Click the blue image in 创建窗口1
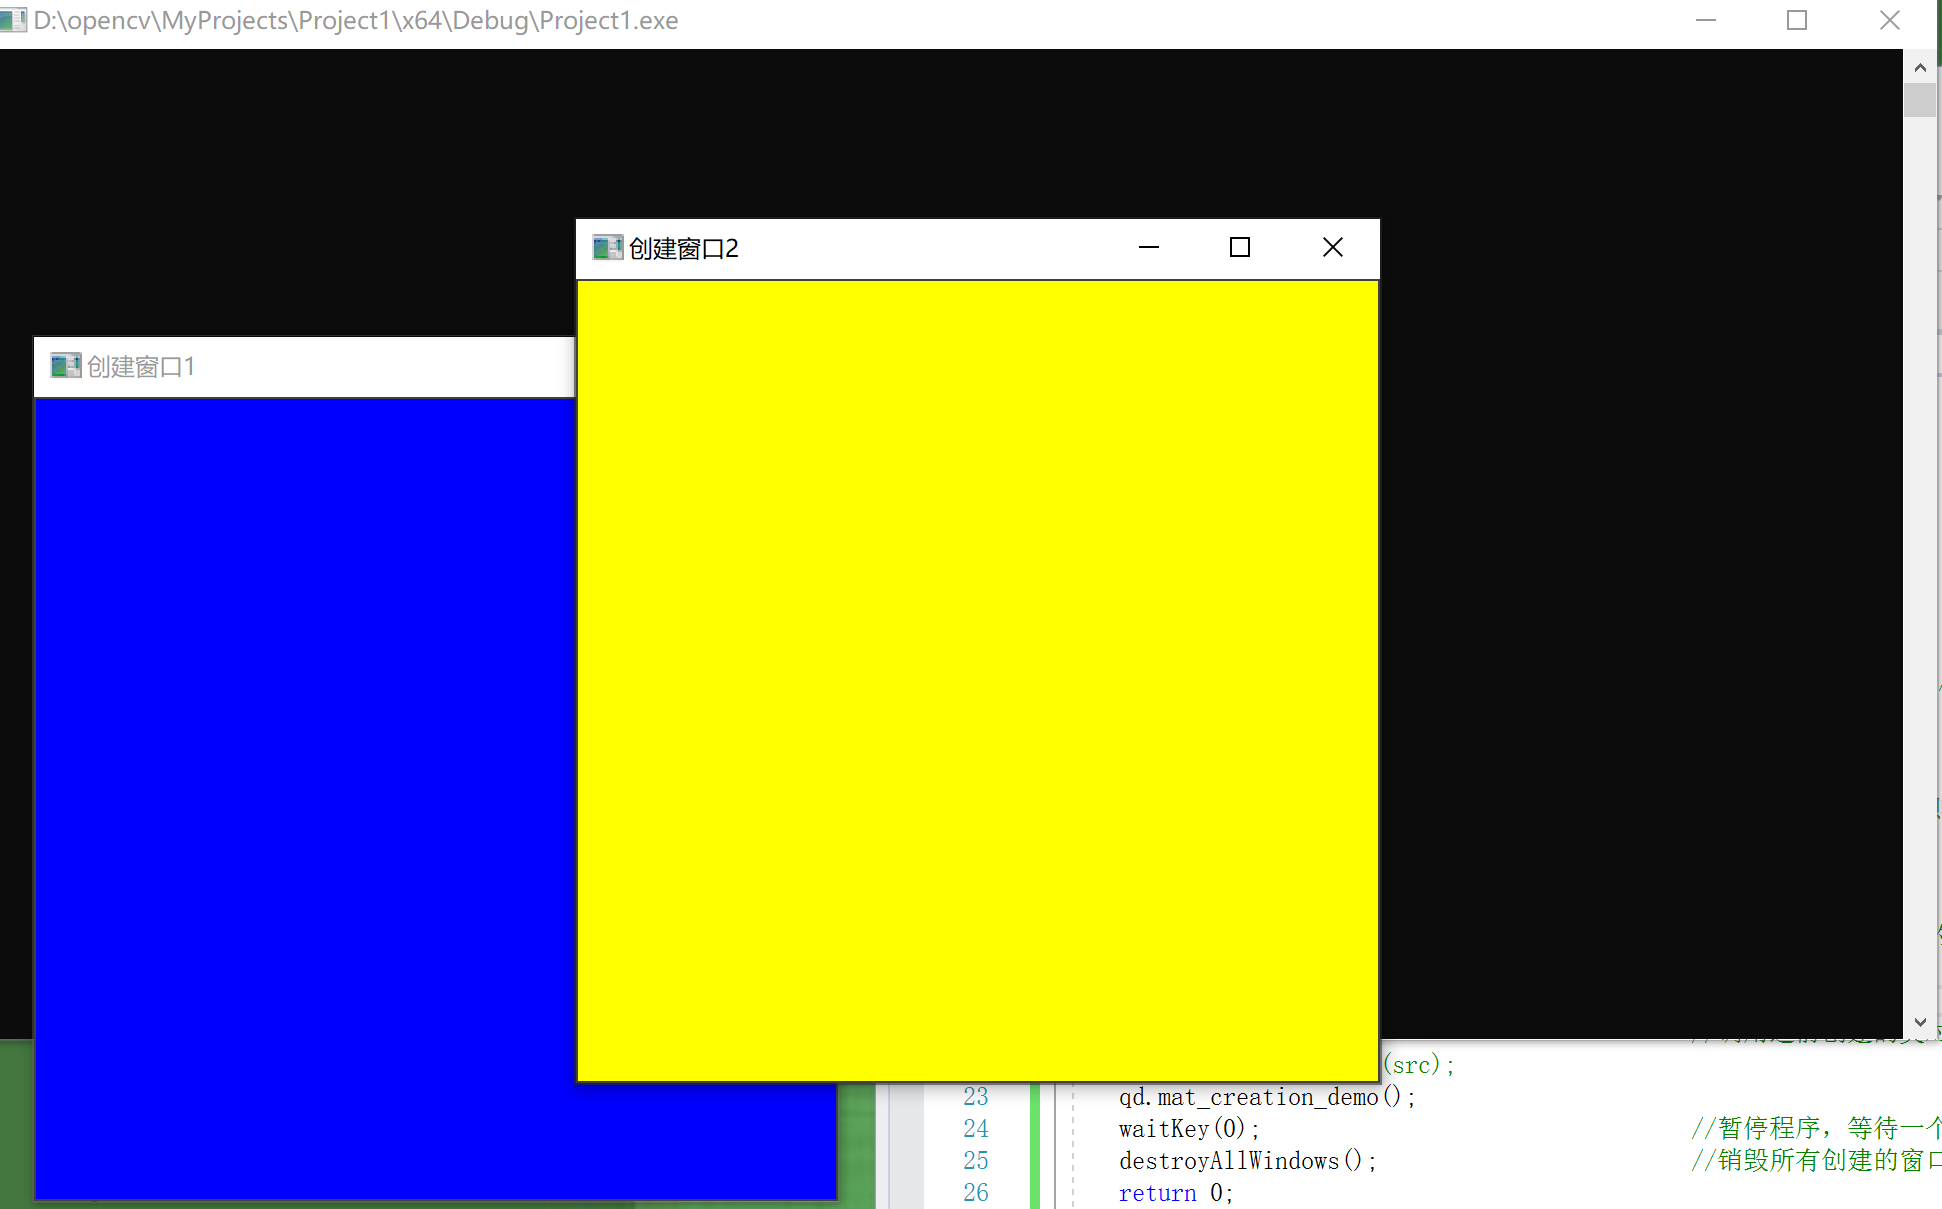Screen dimensions: 1942x1209 tap(305, 798)
